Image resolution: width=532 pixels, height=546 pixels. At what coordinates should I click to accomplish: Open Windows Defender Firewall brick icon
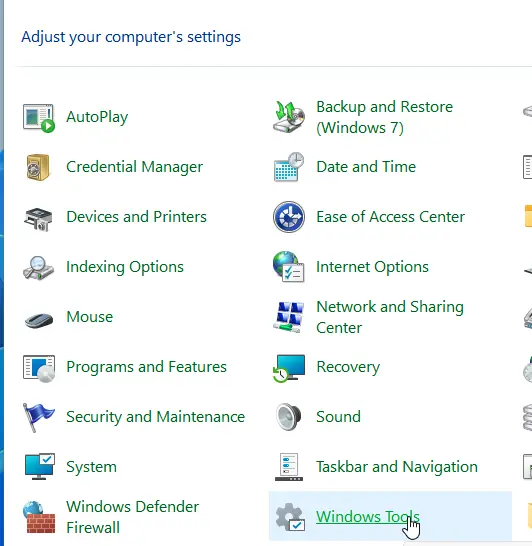39,517
